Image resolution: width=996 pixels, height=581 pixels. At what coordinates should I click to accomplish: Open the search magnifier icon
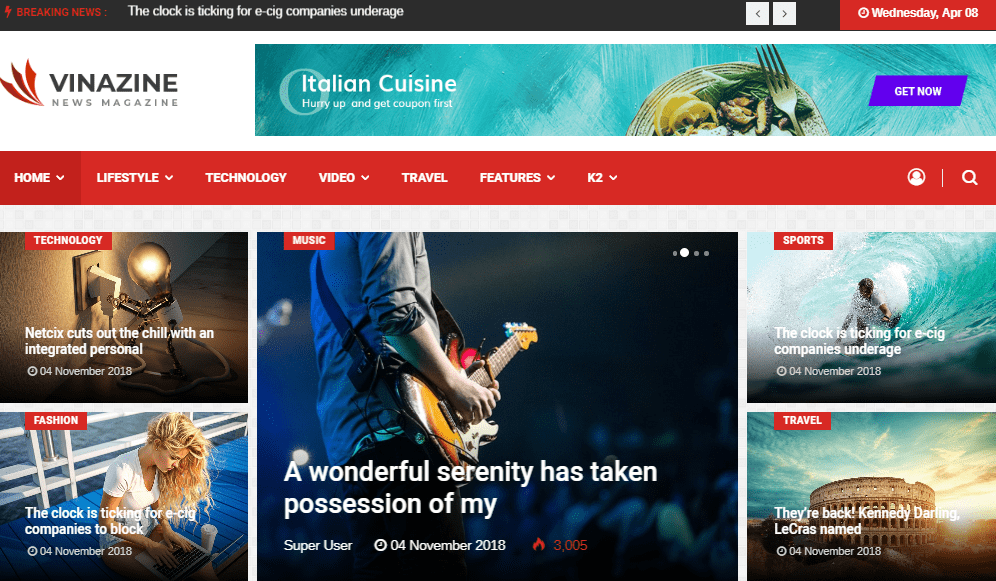click(x=969, y=177)
